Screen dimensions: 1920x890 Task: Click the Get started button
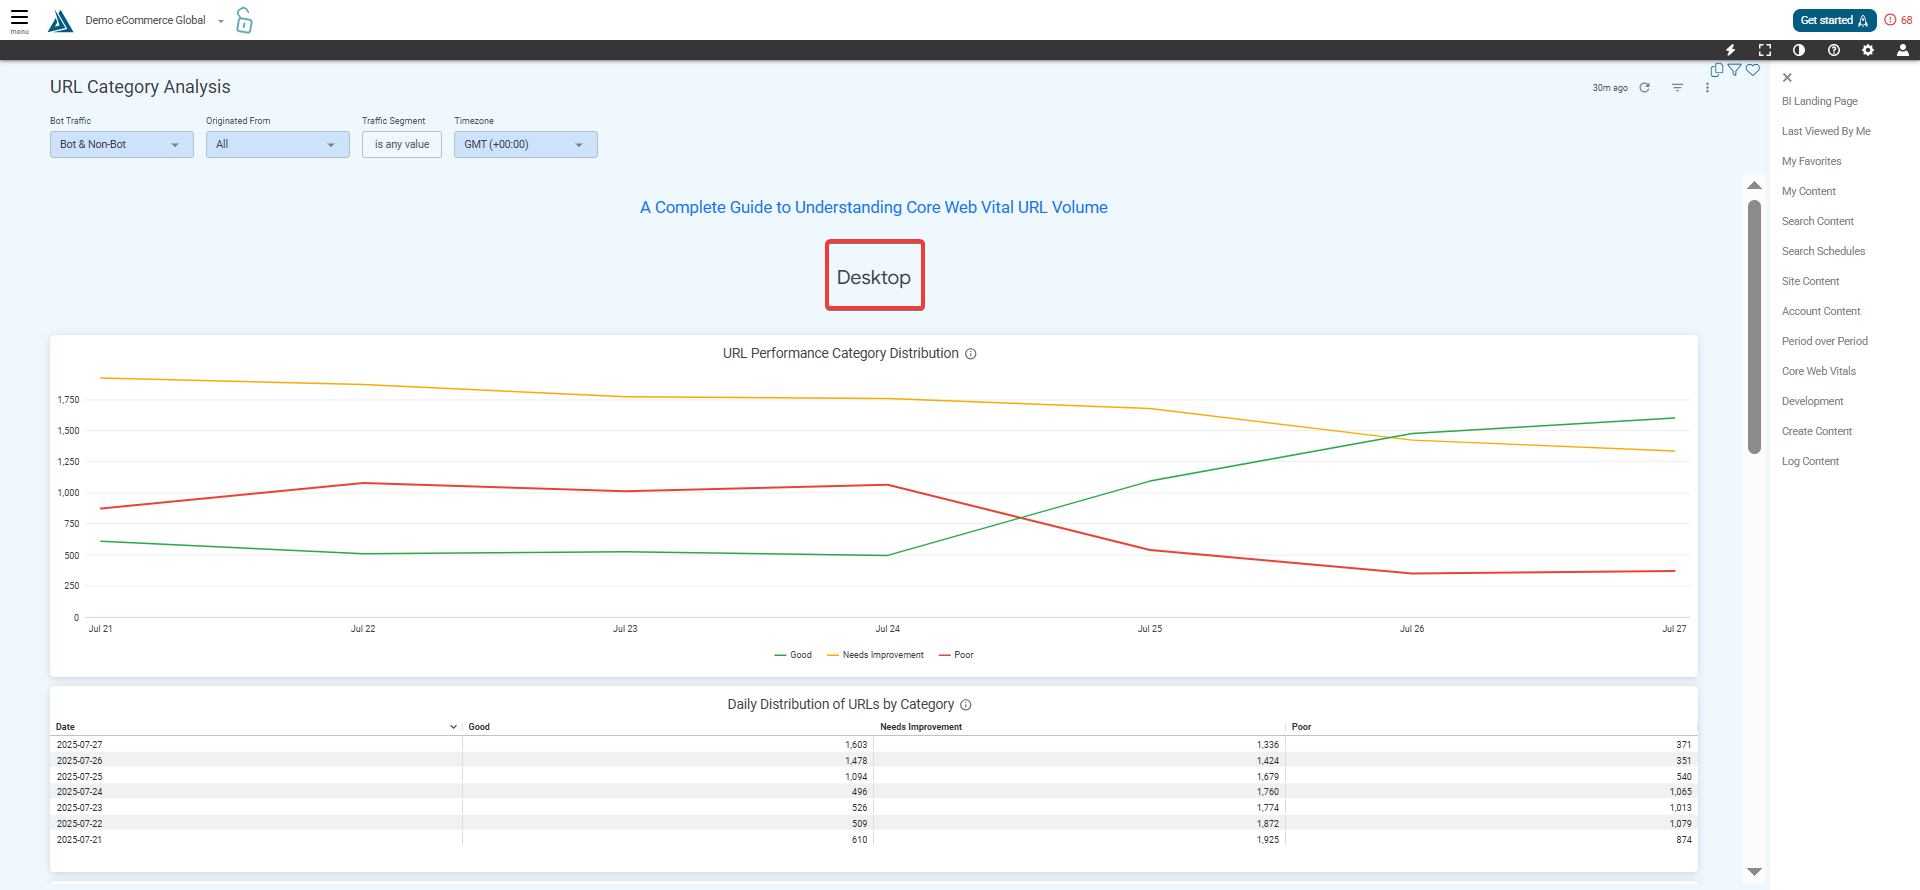[x=1833, y=20]
